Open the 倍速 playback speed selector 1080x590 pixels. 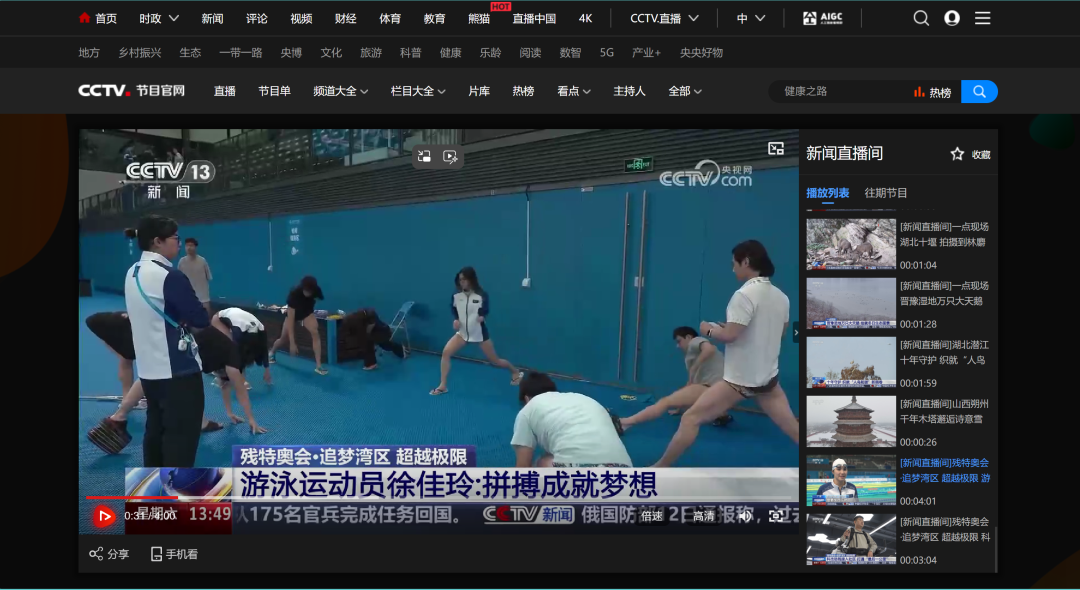point(652,516)
